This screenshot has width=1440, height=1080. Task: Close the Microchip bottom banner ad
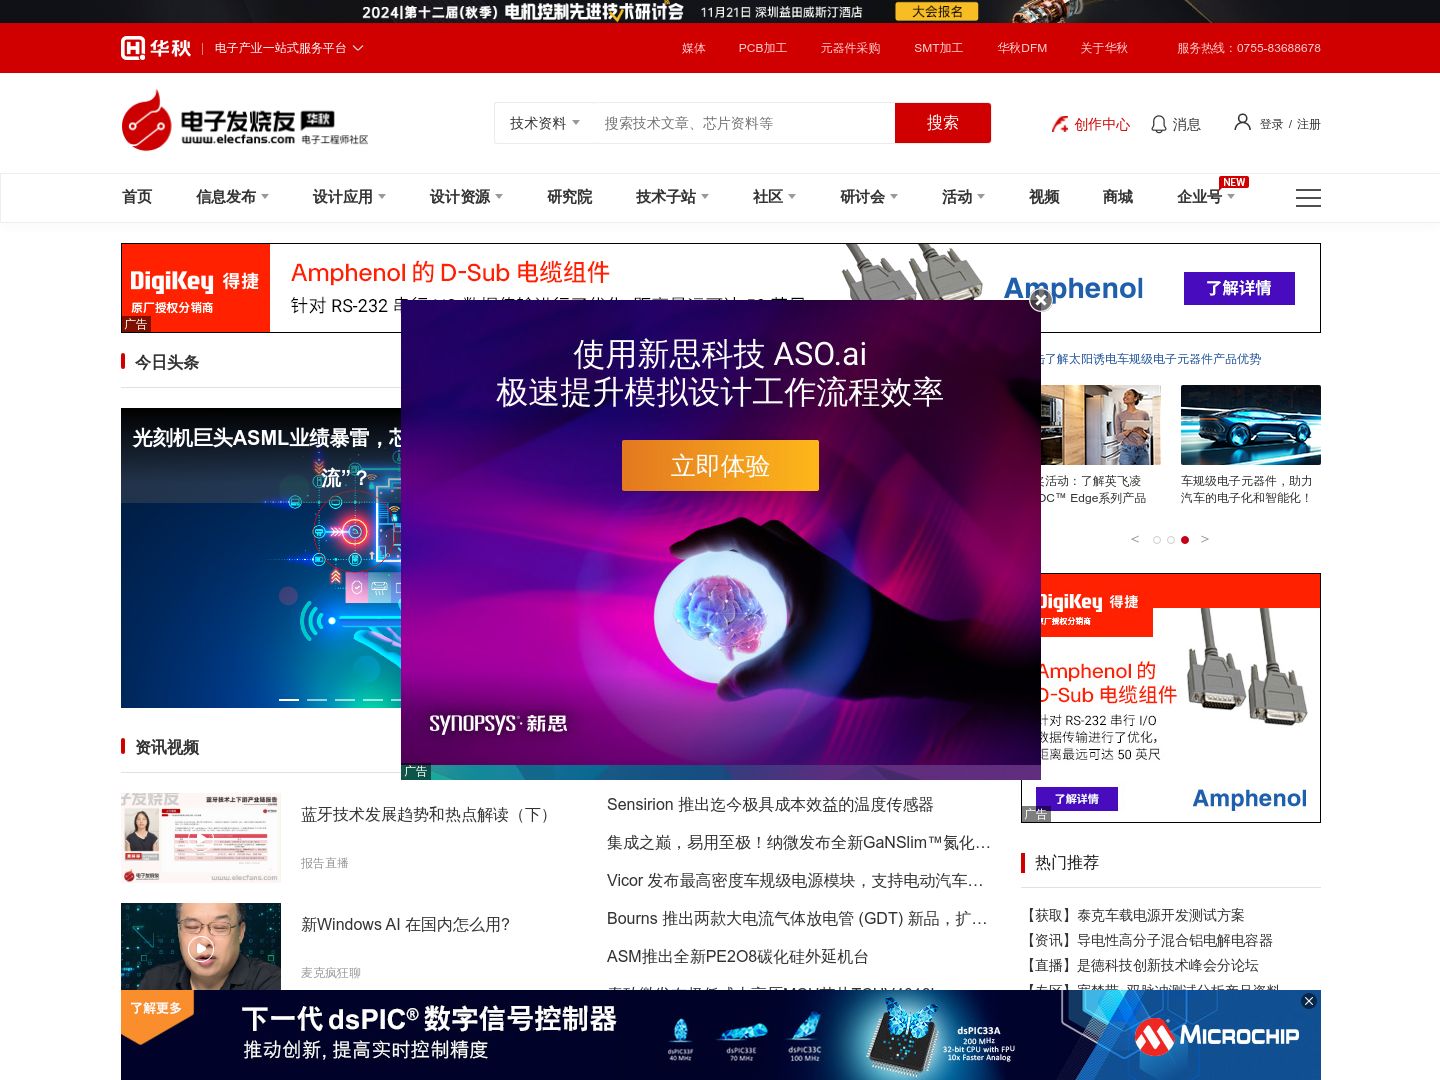coord(1309,1001)
